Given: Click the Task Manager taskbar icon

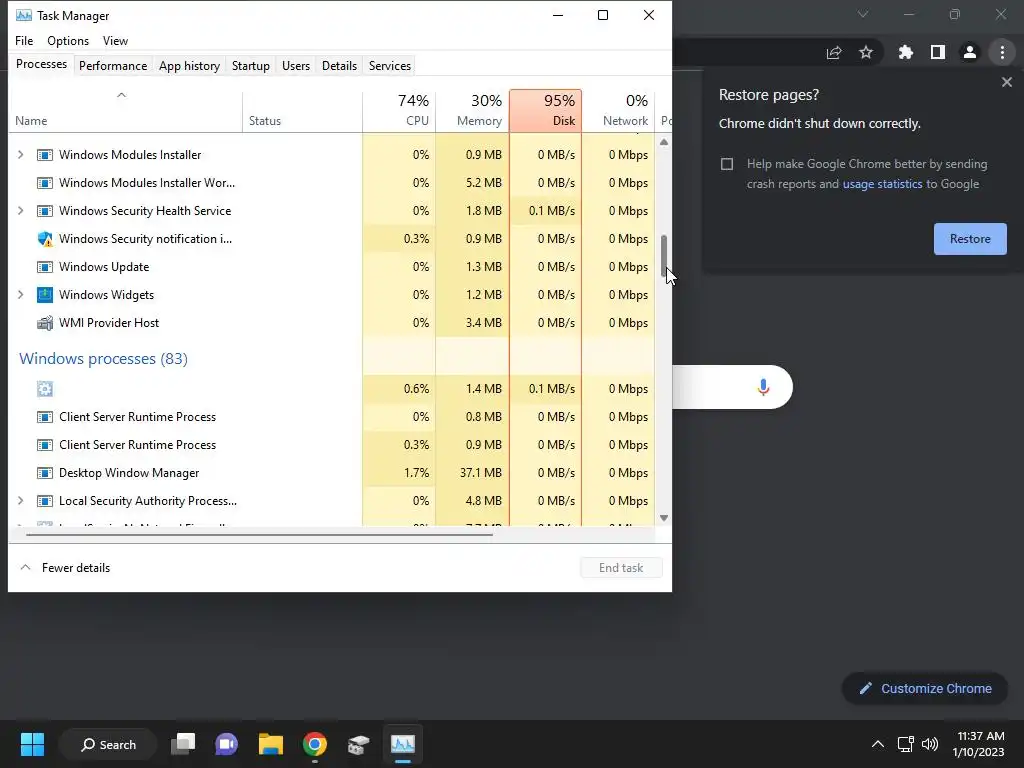Looking at the screenshot, I should click(402, 744).
